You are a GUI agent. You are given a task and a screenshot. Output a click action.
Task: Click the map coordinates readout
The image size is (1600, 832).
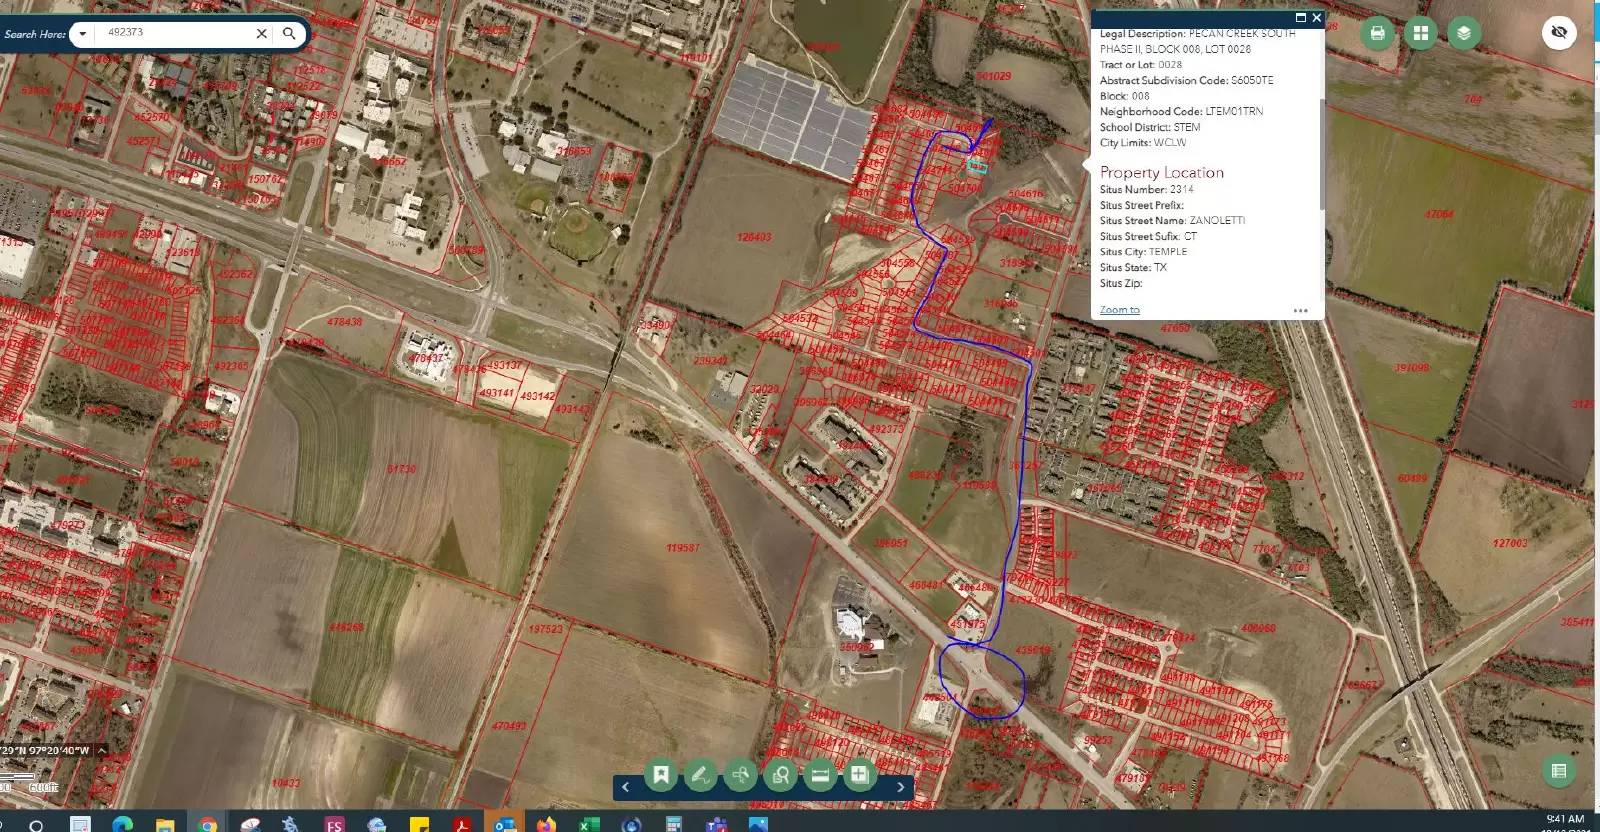(x=46, y=750)
